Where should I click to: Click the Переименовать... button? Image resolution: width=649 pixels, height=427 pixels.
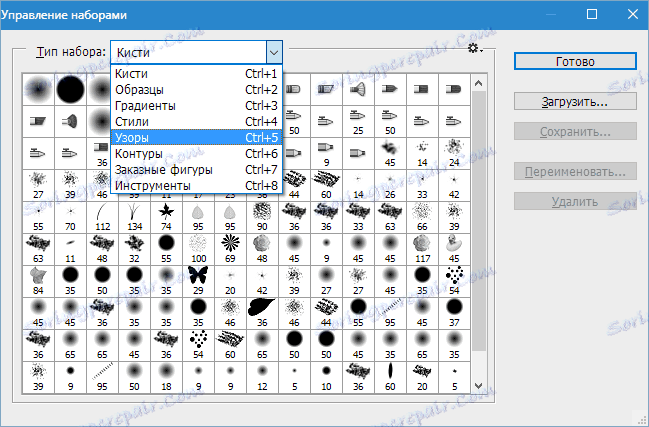(x=575, y=171)
